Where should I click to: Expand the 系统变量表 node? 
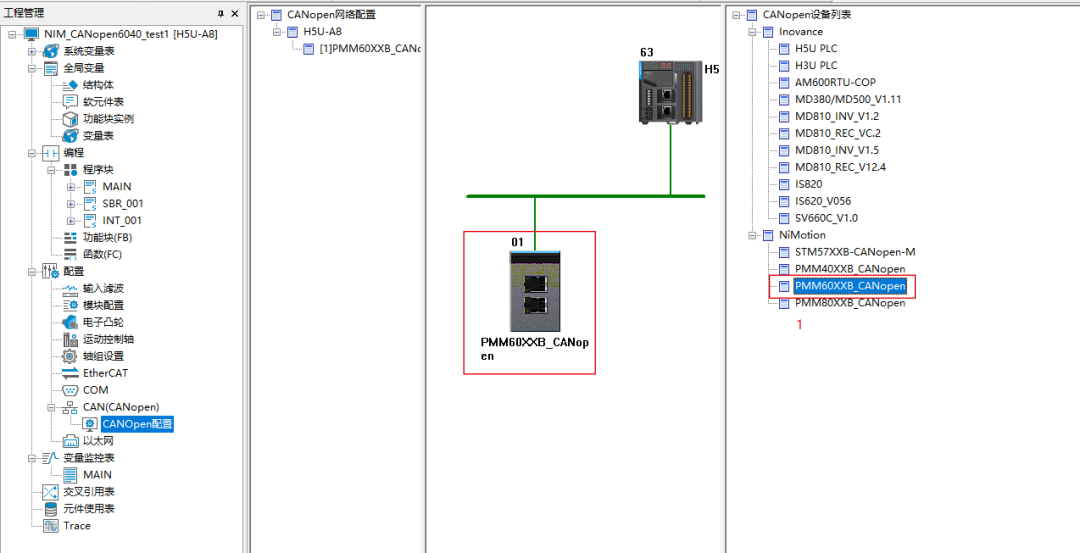click(x=32, y=52)
